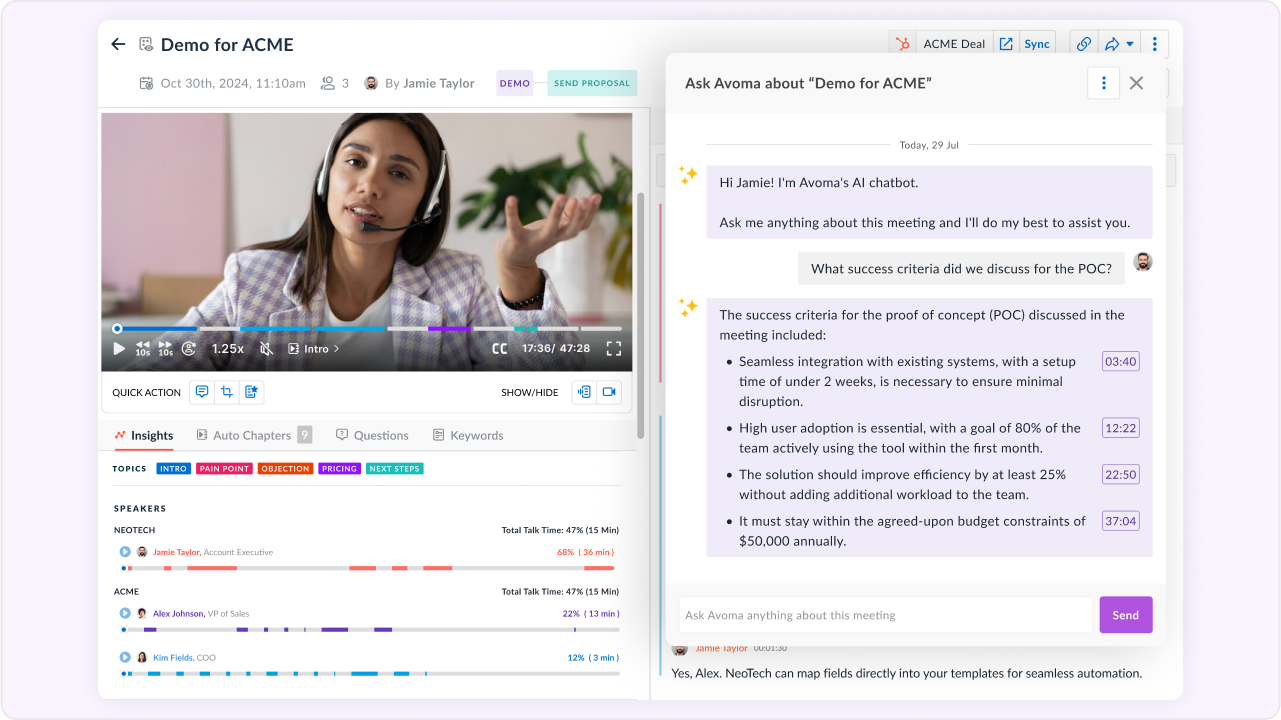Play Jamie Taylor's speaker segments
This screenshot has height=720, width=1281.
pos(125,552)
